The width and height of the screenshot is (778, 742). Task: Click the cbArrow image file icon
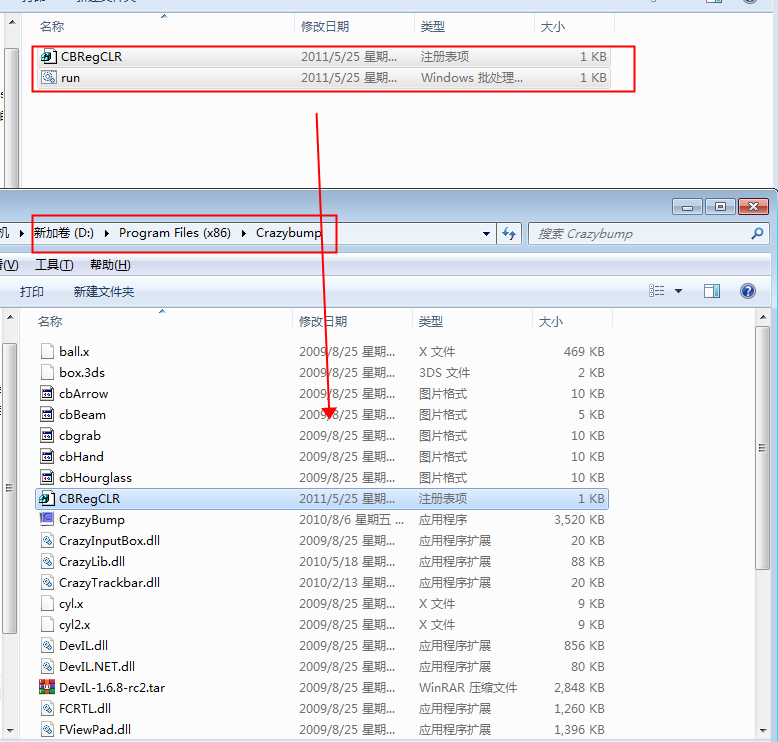47,394
